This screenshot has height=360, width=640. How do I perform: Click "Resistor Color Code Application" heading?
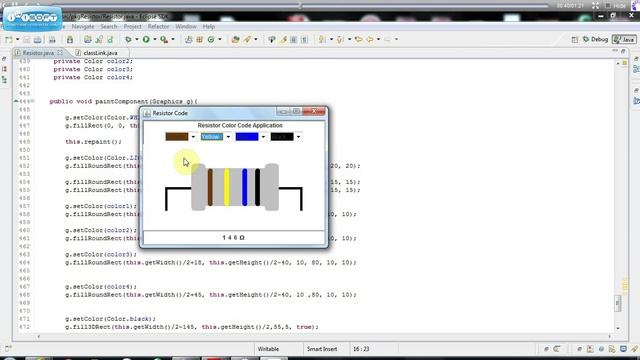pos(240,125)
